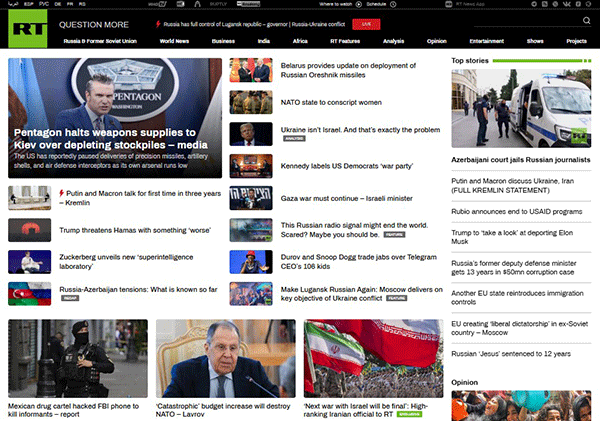Open Trump deporting Elon Musk story
600x421 pixels.
pyautogui.click(x=512, y=237)
